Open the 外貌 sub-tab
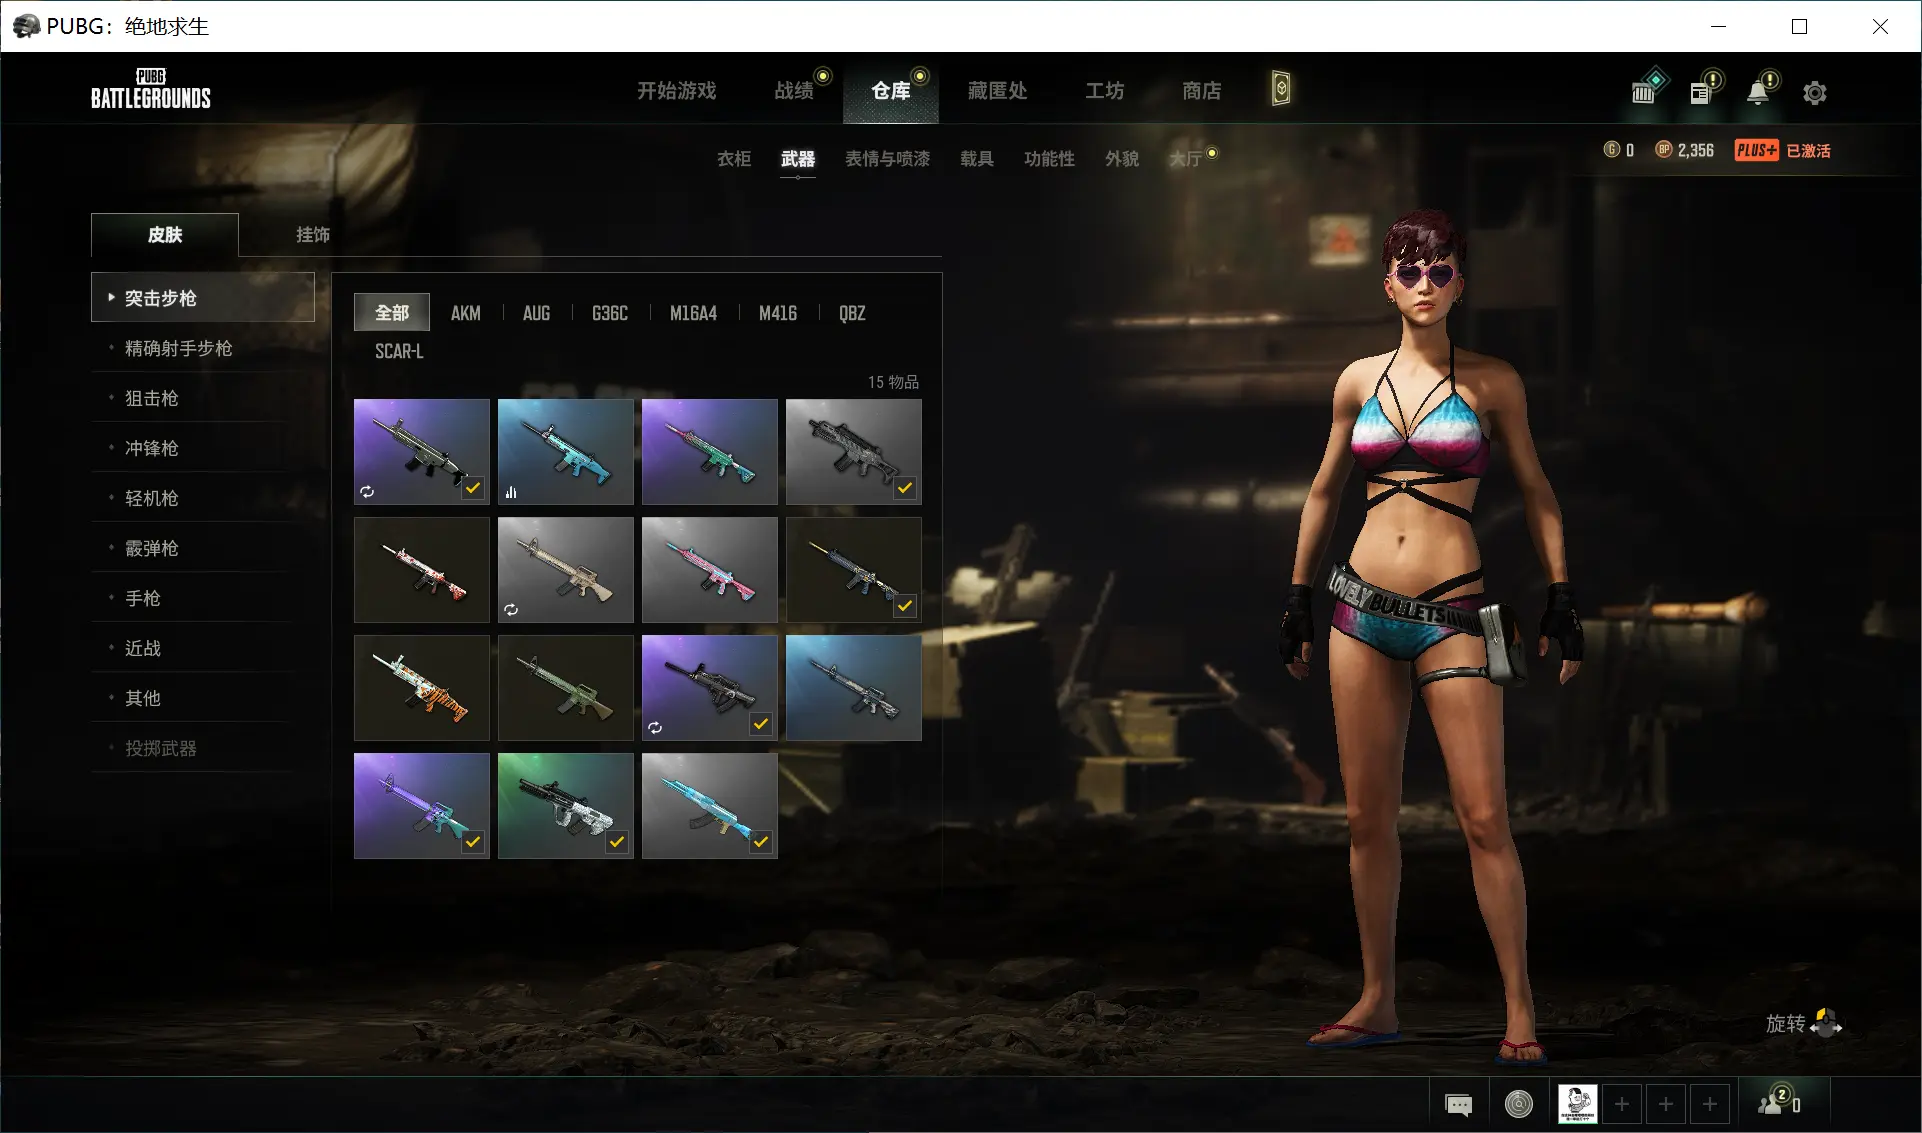The image size is (1922, 1133). click(x=1122, y=158)
